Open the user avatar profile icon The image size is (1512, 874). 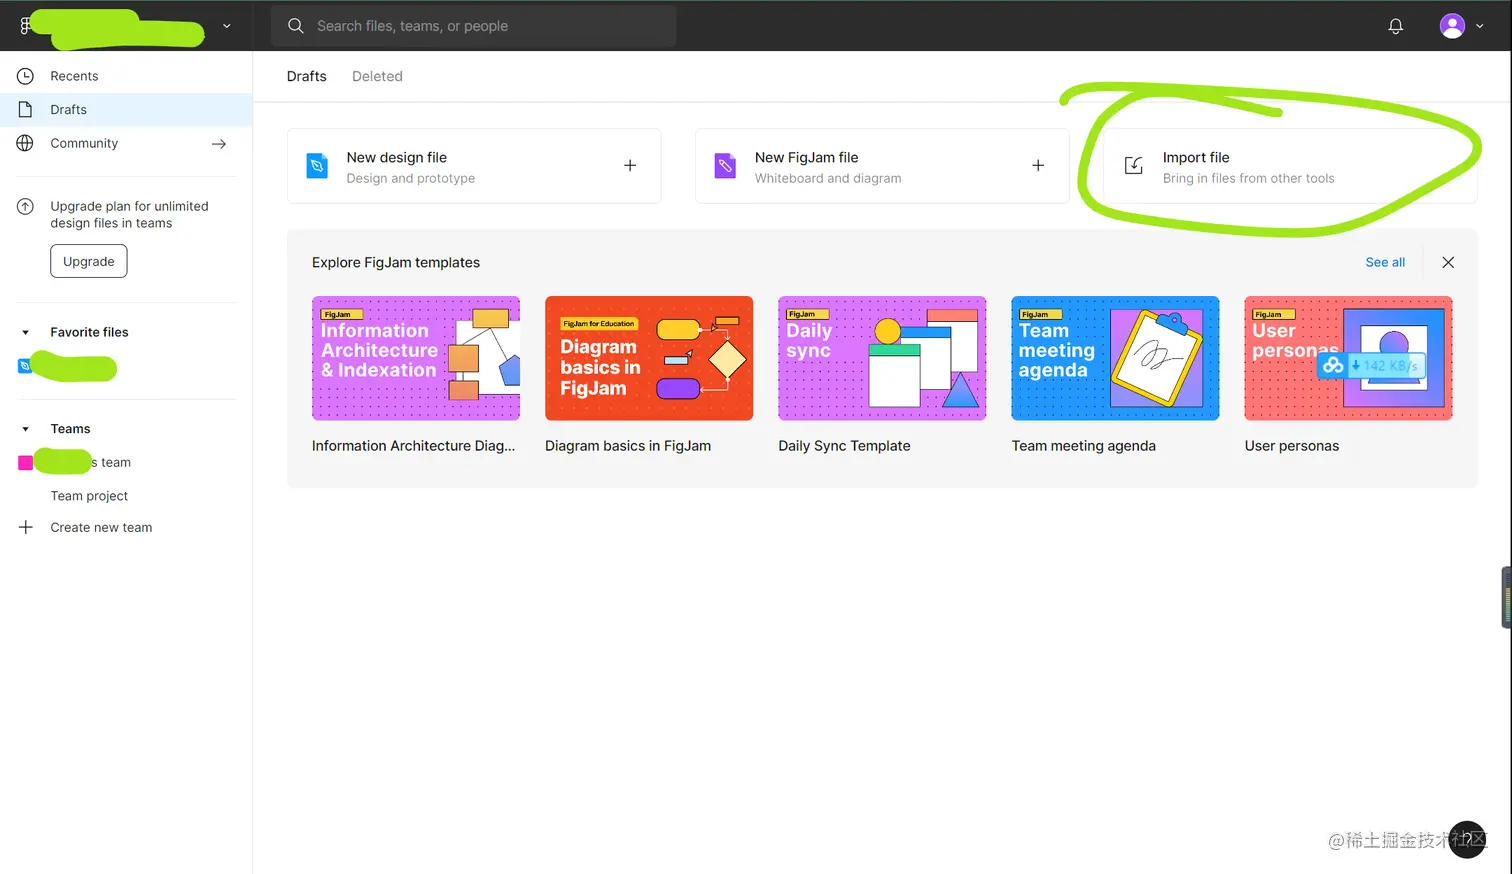pyautogui.click(x=1452, y=26)
